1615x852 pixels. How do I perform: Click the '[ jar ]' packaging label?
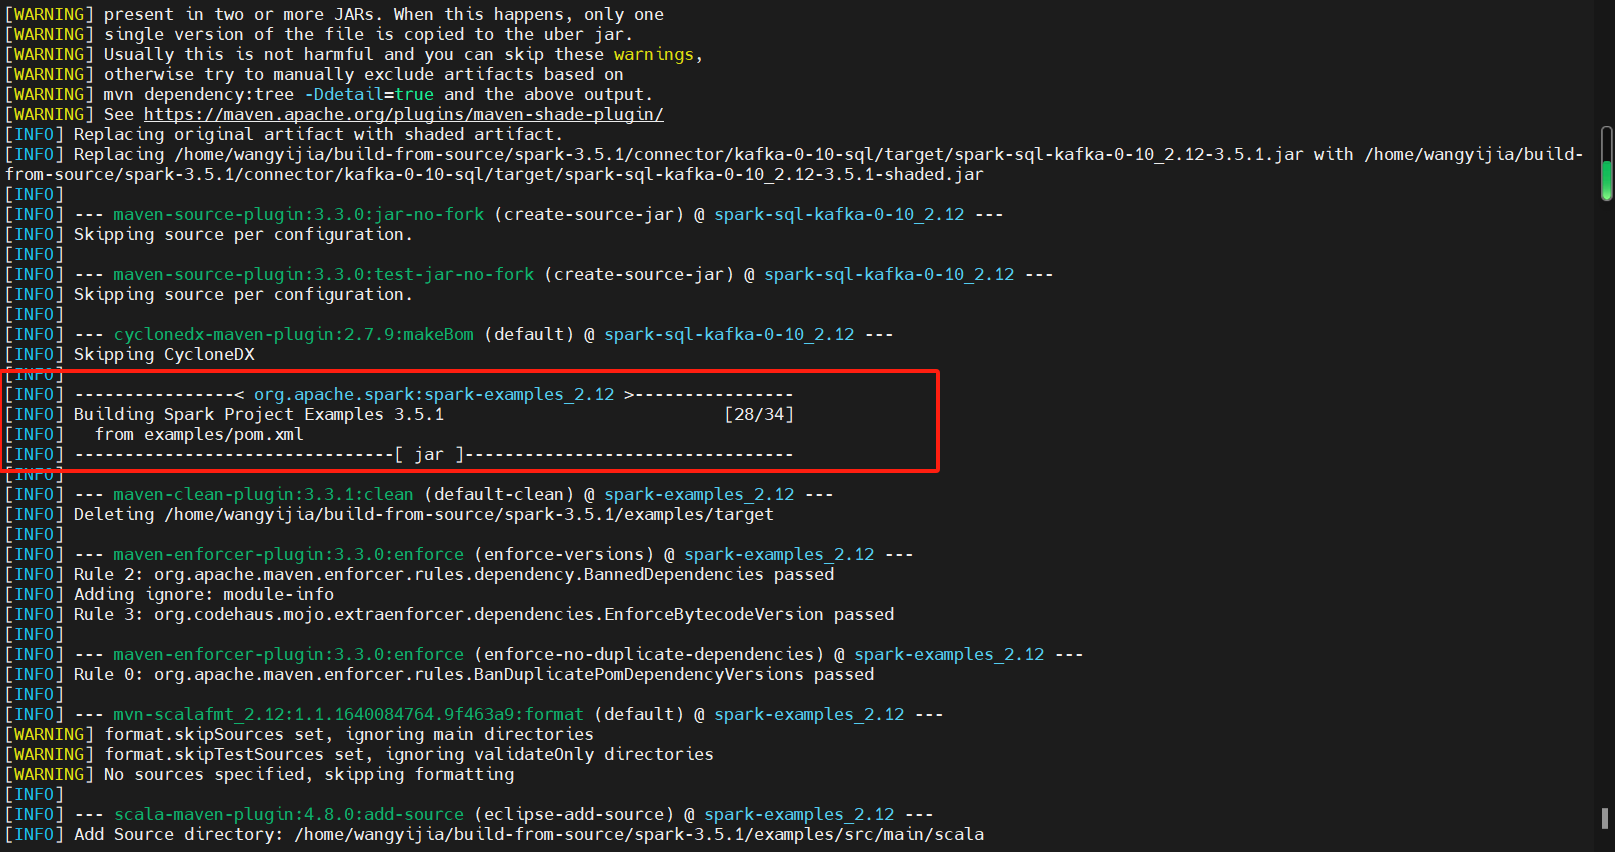[429, 454]
